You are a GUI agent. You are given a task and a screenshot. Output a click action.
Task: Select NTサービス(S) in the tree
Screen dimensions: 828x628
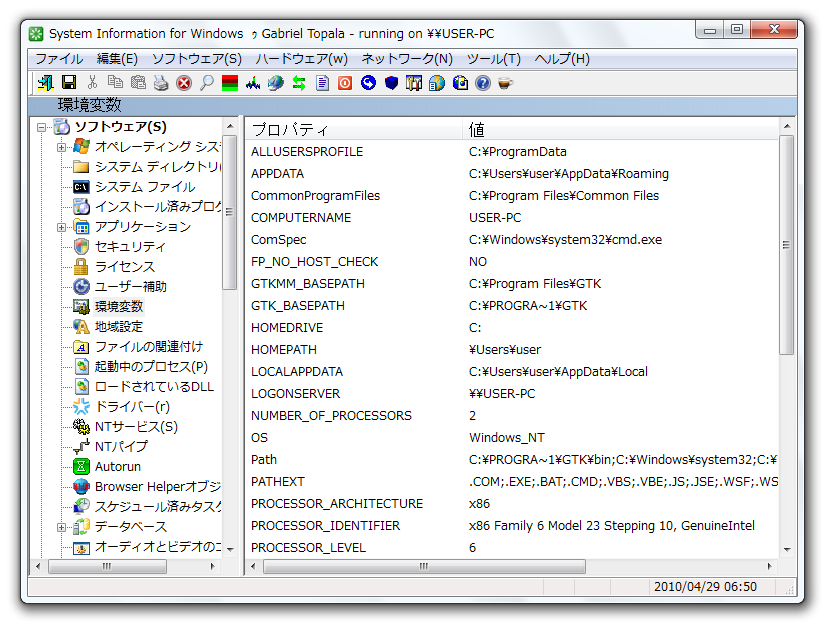click(x=136, y=427)
